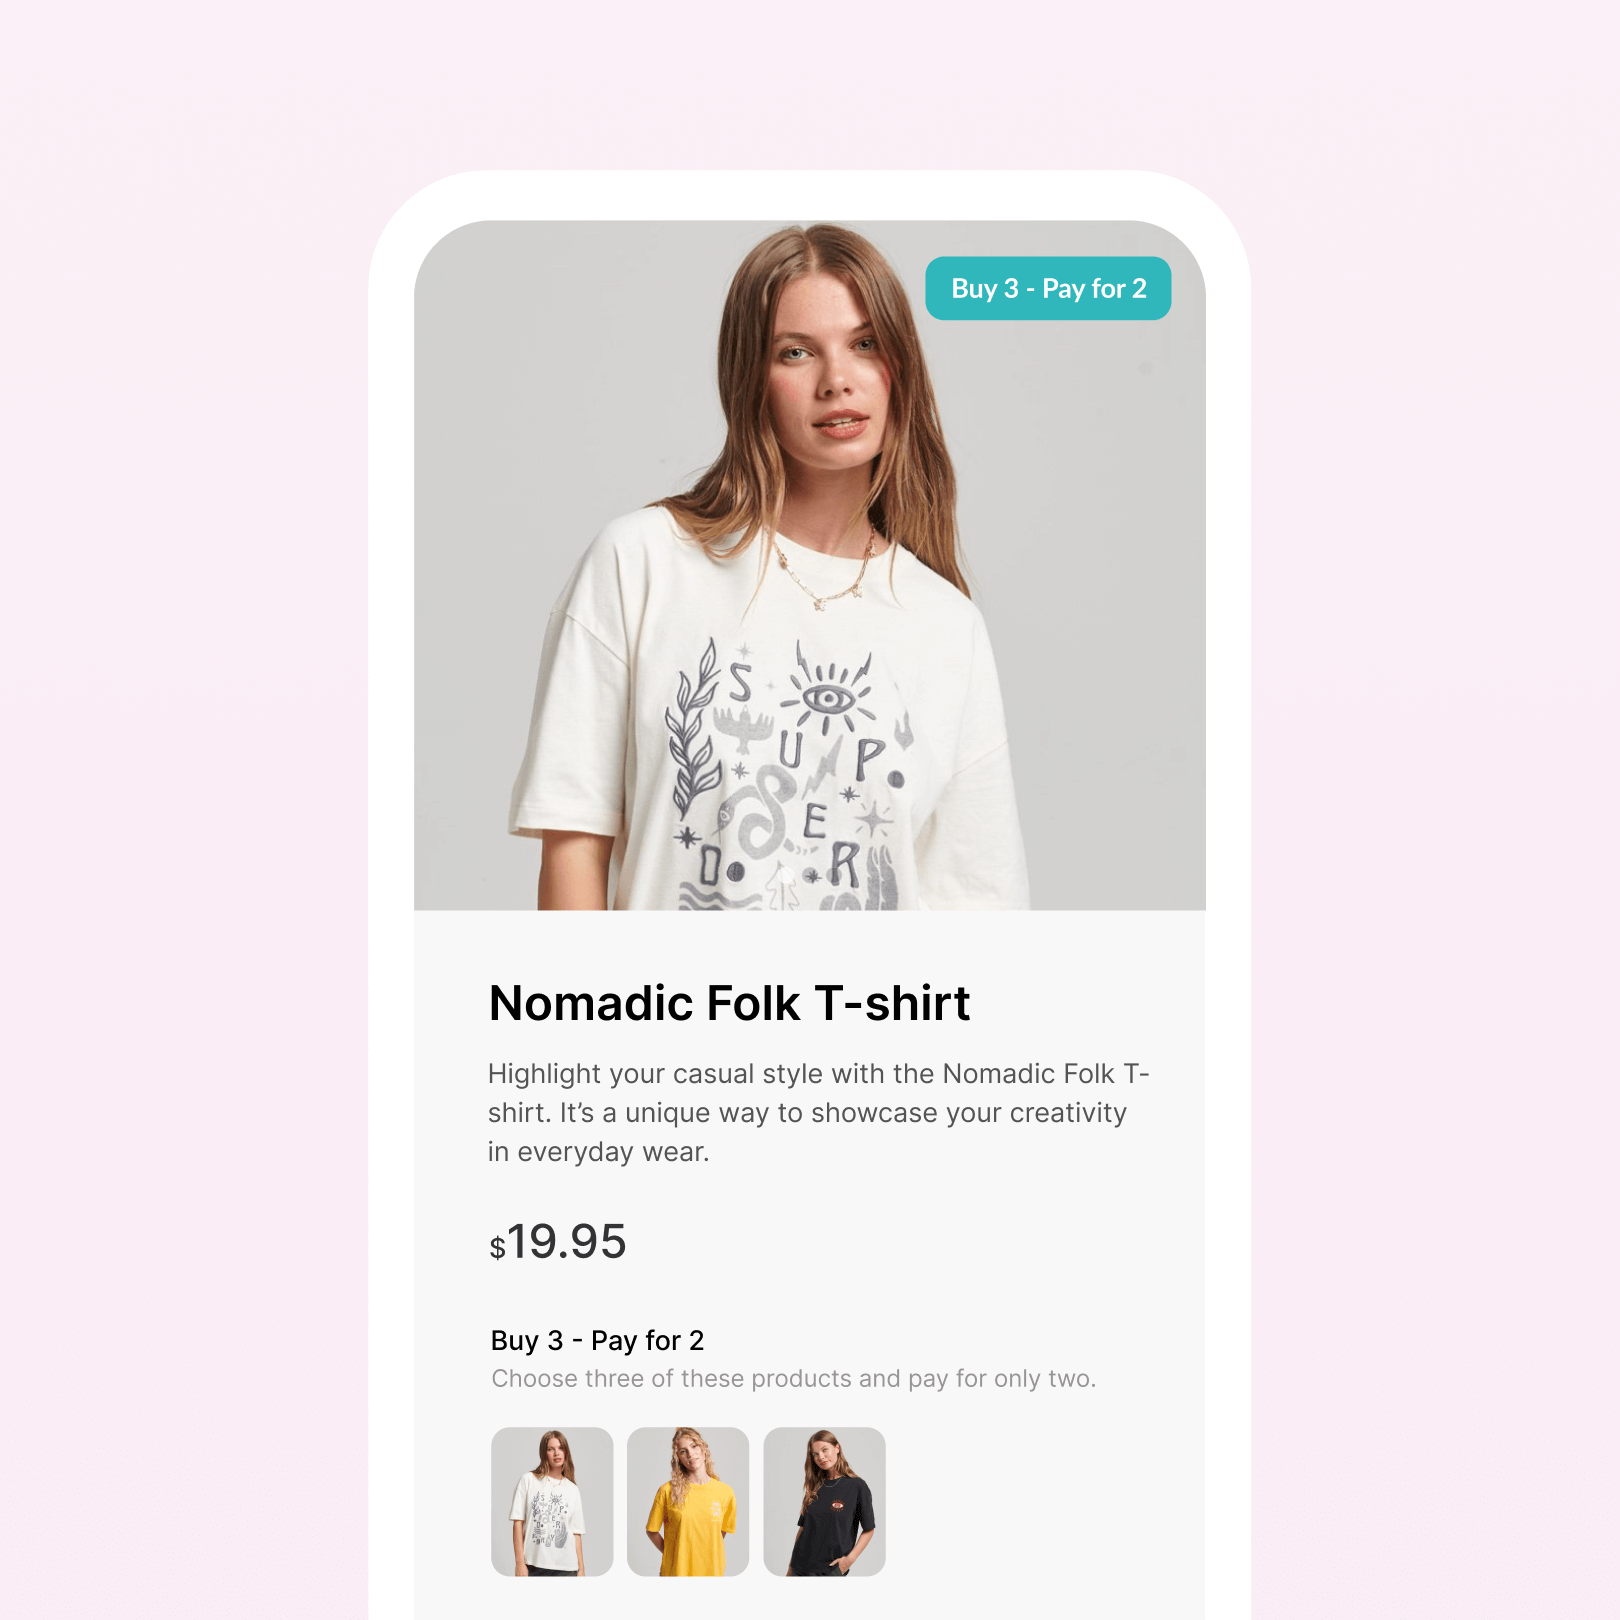Viewport: 1620px width, 1620px height.
Task: Click the empty area right of the thumbnails
Action: tap(1045, 1501)
